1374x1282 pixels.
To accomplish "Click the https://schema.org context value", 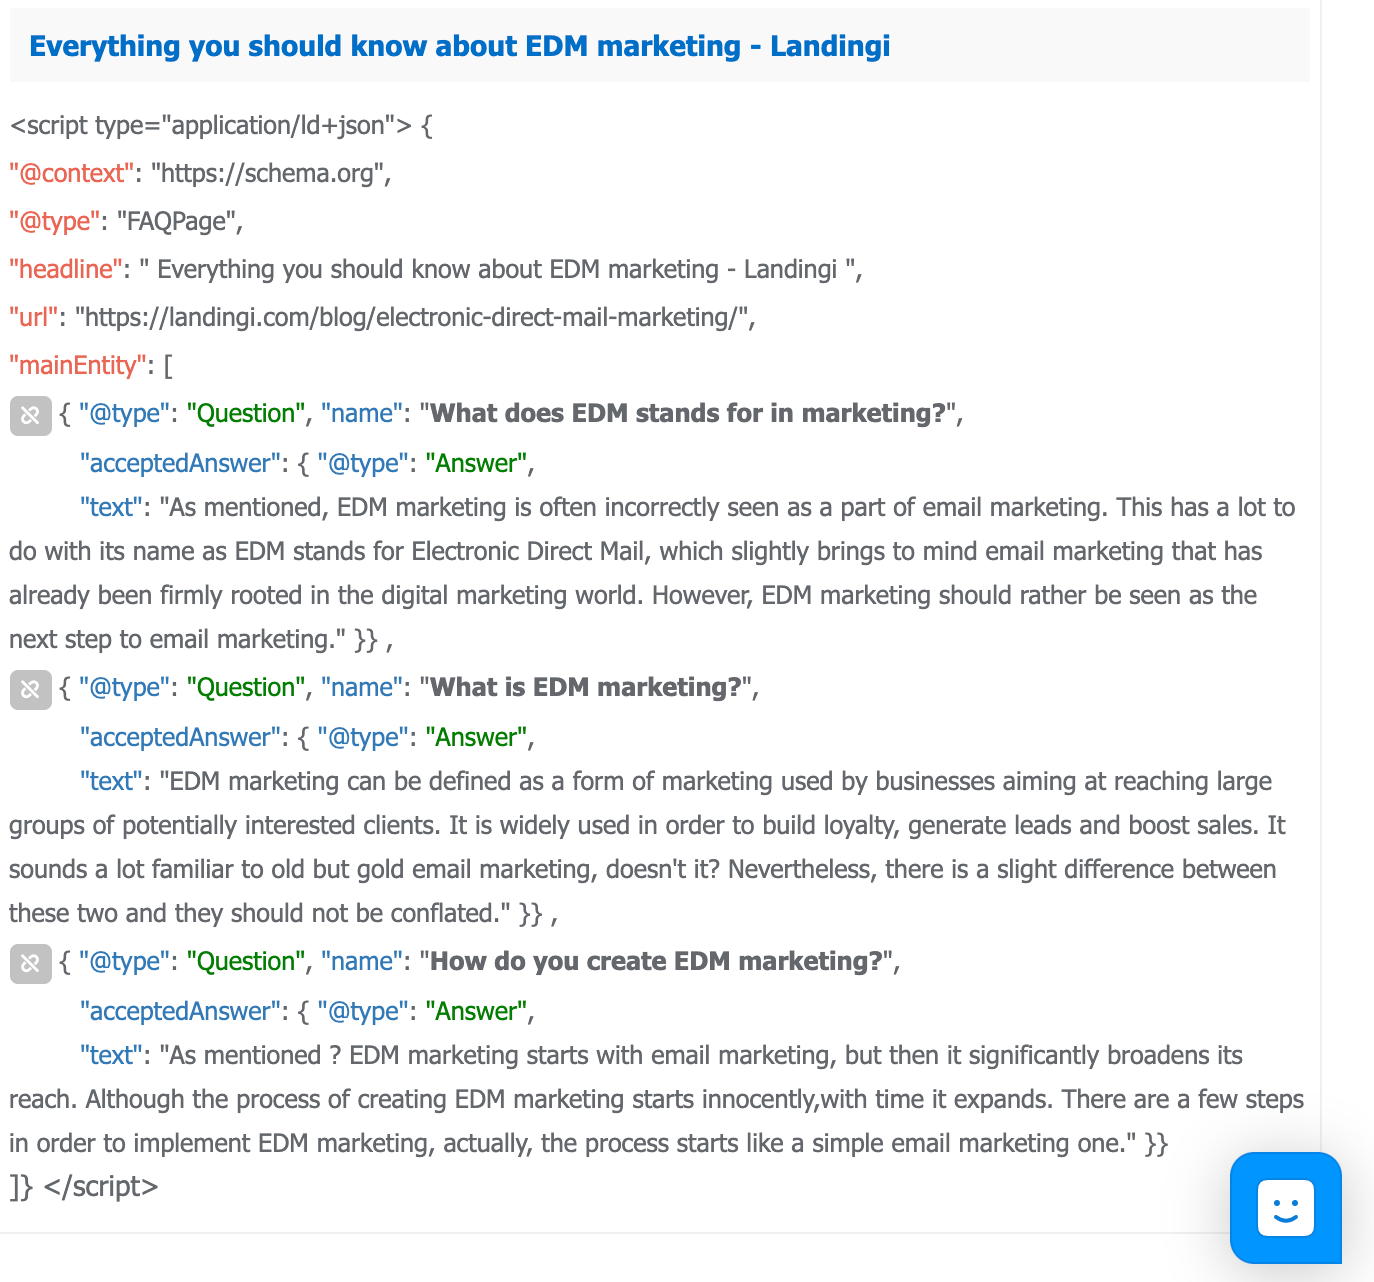I will pos(267,173).
